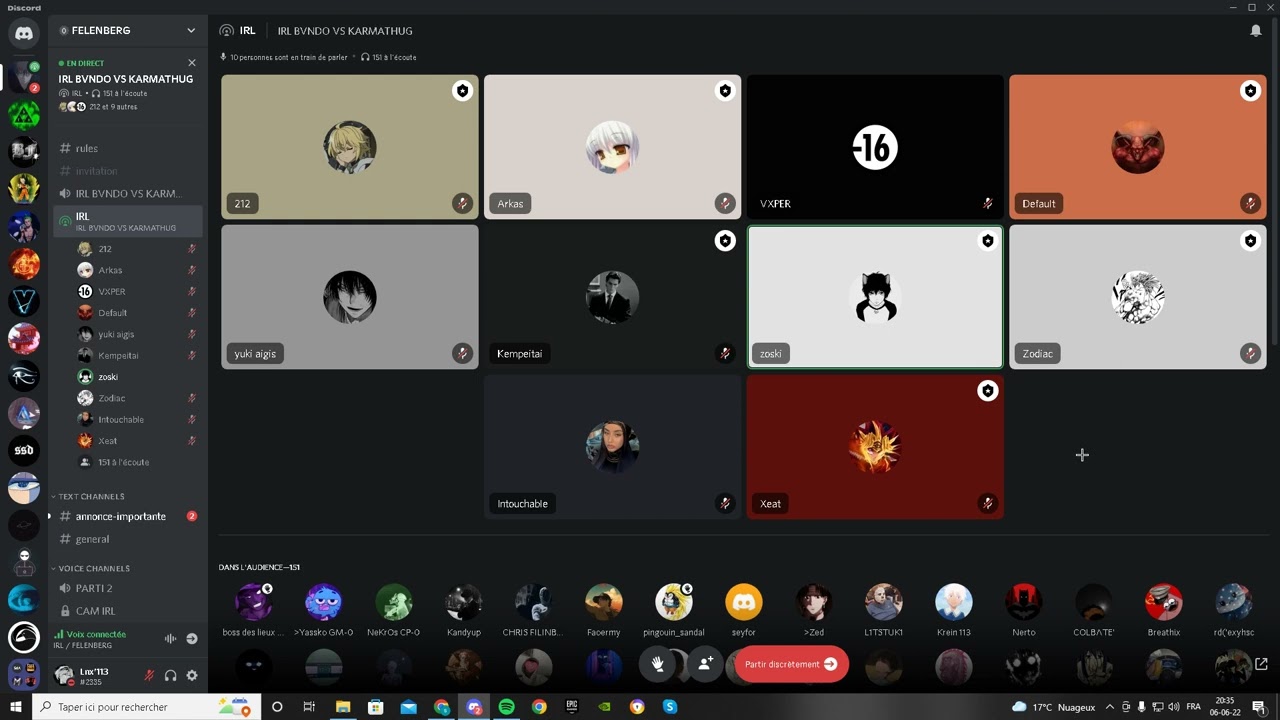Click moderator shield on 212 tile

pos(462,91)
